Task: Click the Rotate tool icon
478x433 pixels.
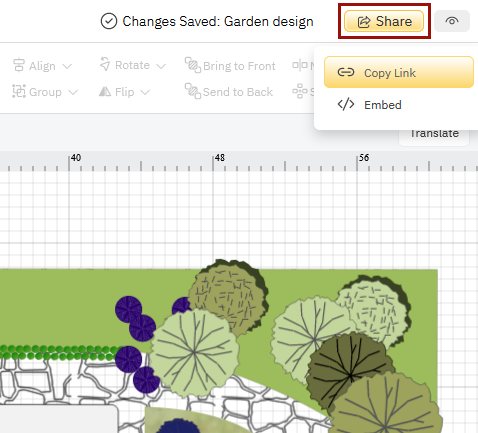Action: click(x=105, y=64)
